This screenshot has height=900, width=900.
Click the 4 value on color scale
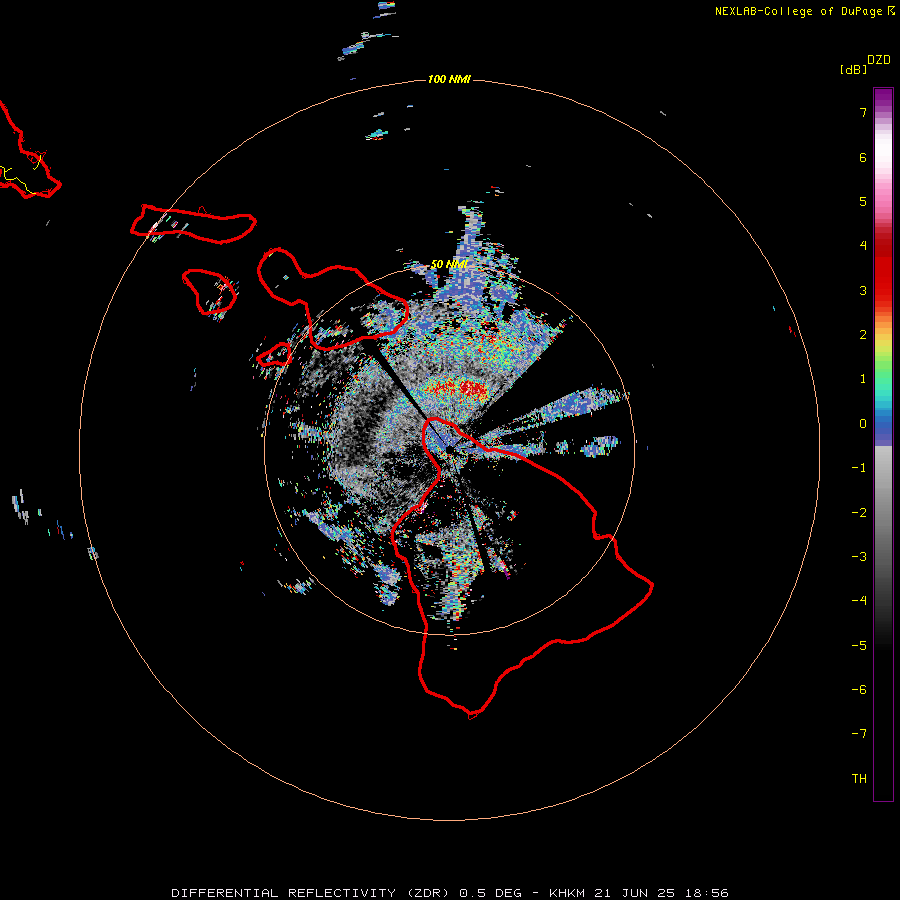point(863,246)
